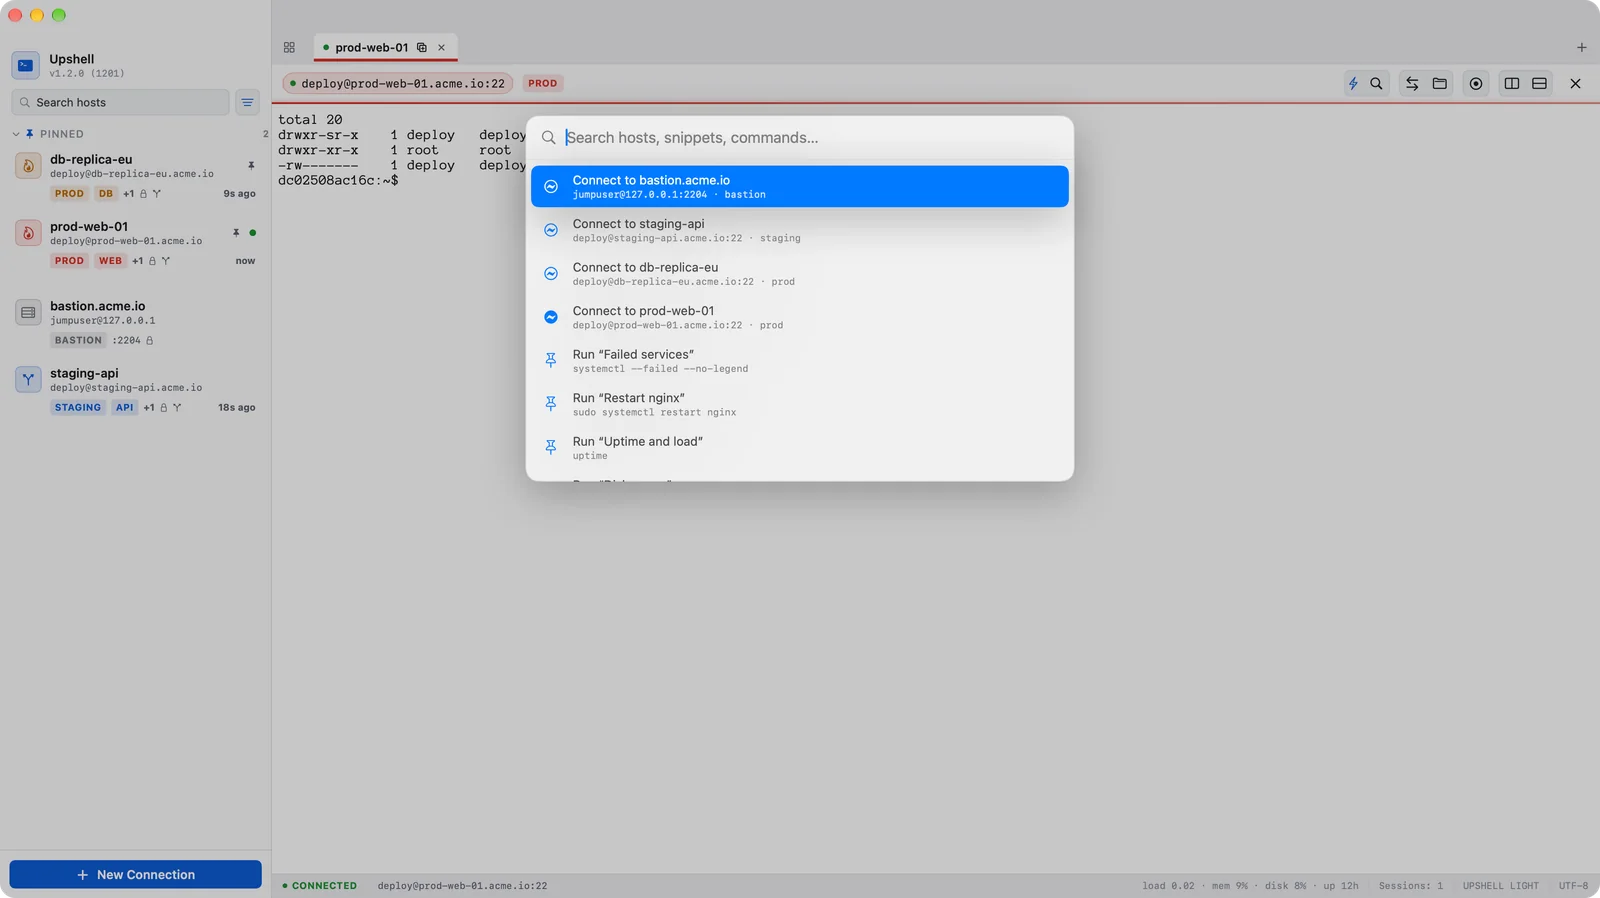Choose Connect to staging-api in the palette
This screenshot has height=898, width=1600.
[800, 230]
